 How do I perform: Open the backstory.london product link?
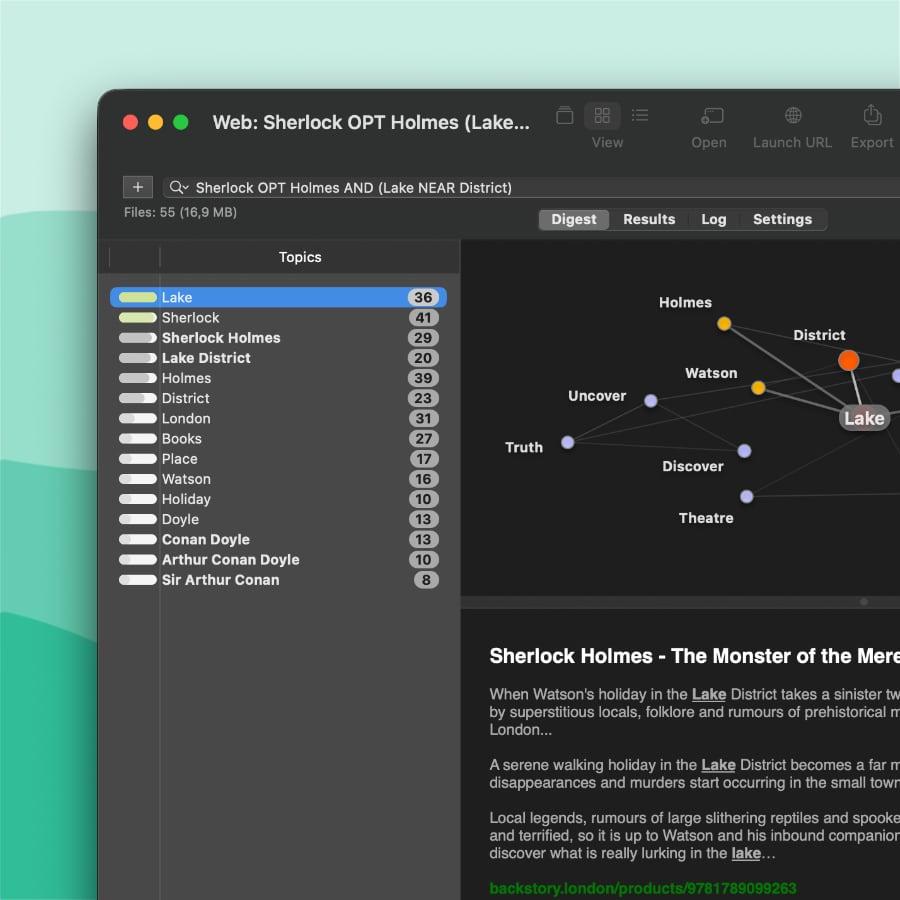643,888
